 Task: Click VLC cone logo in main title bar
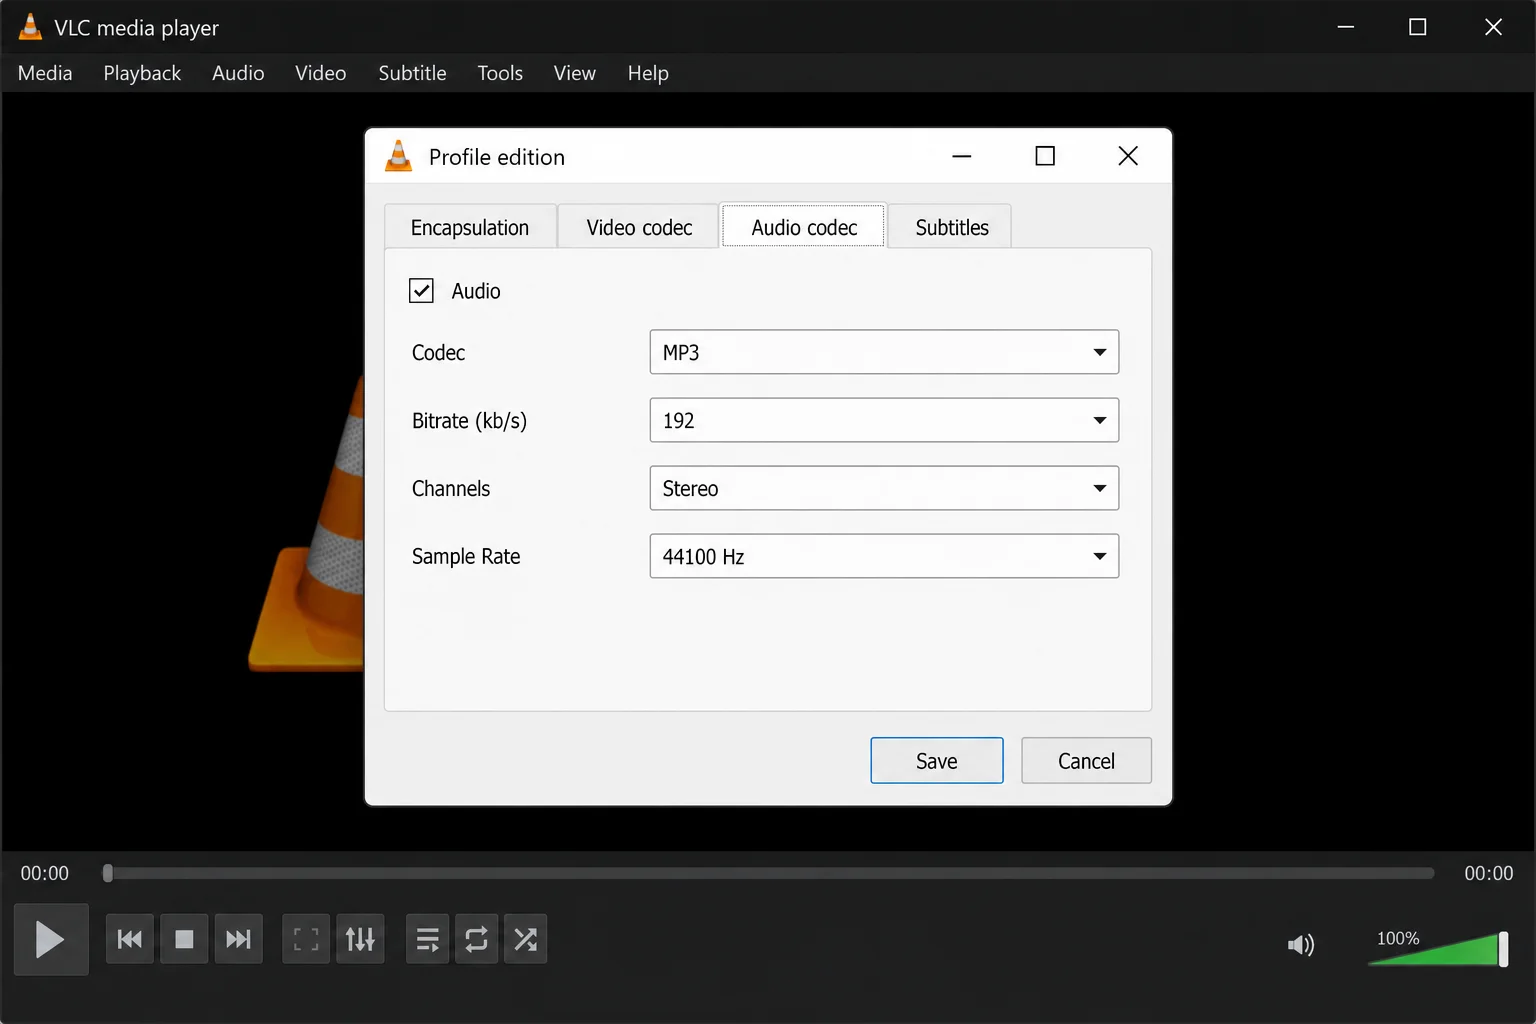[x=31, y=27]
